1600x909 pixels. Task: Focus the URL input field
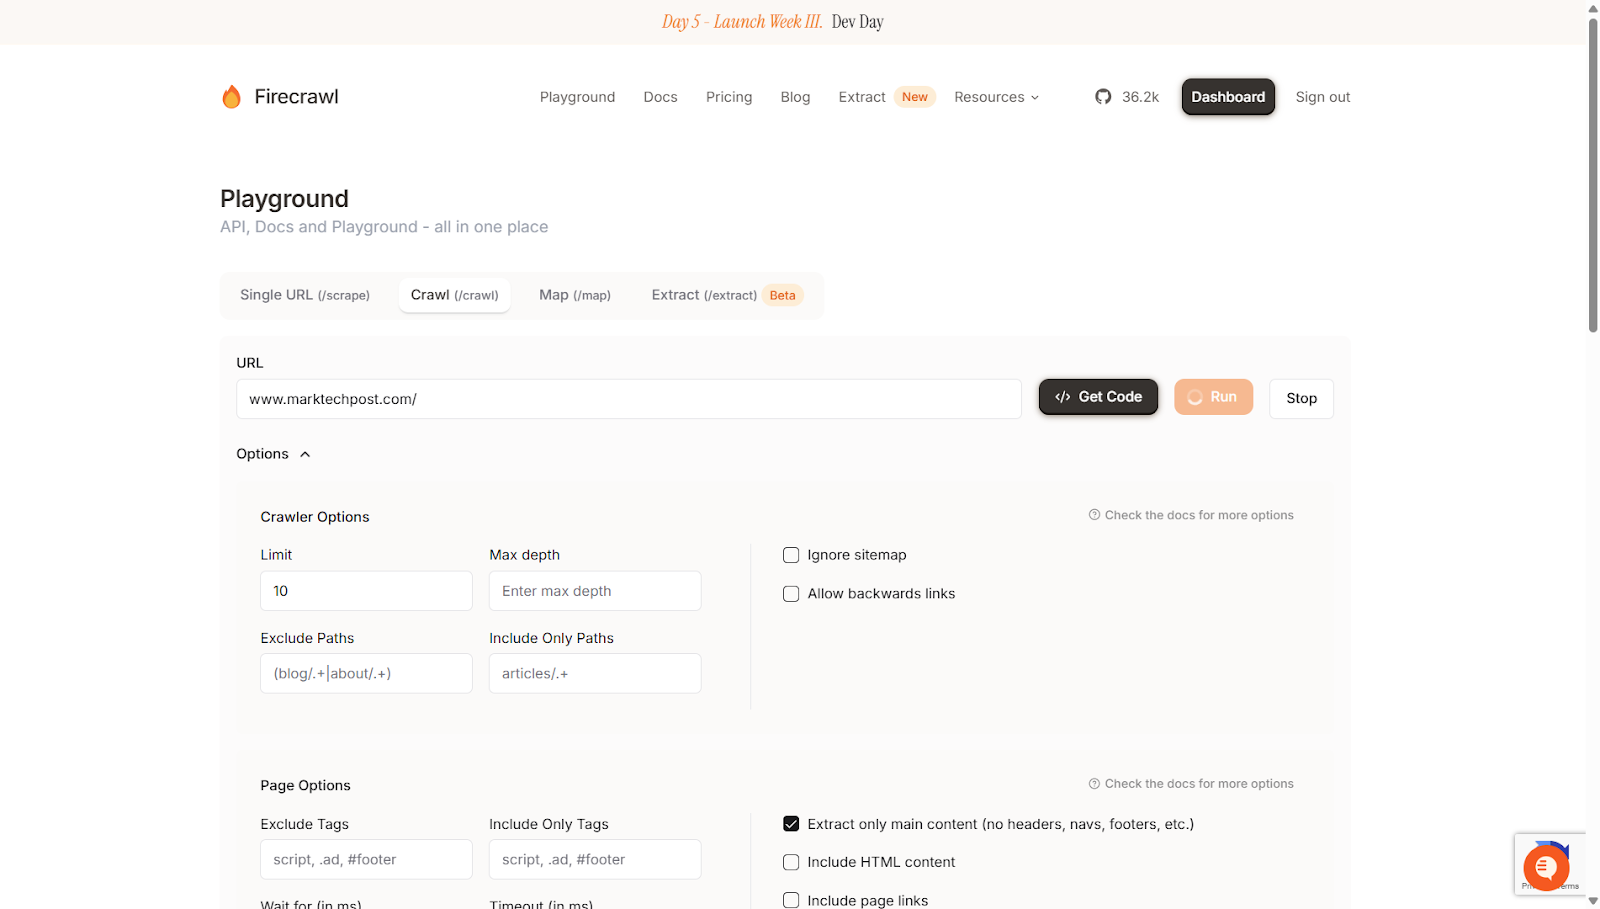[x=629, y=399]
